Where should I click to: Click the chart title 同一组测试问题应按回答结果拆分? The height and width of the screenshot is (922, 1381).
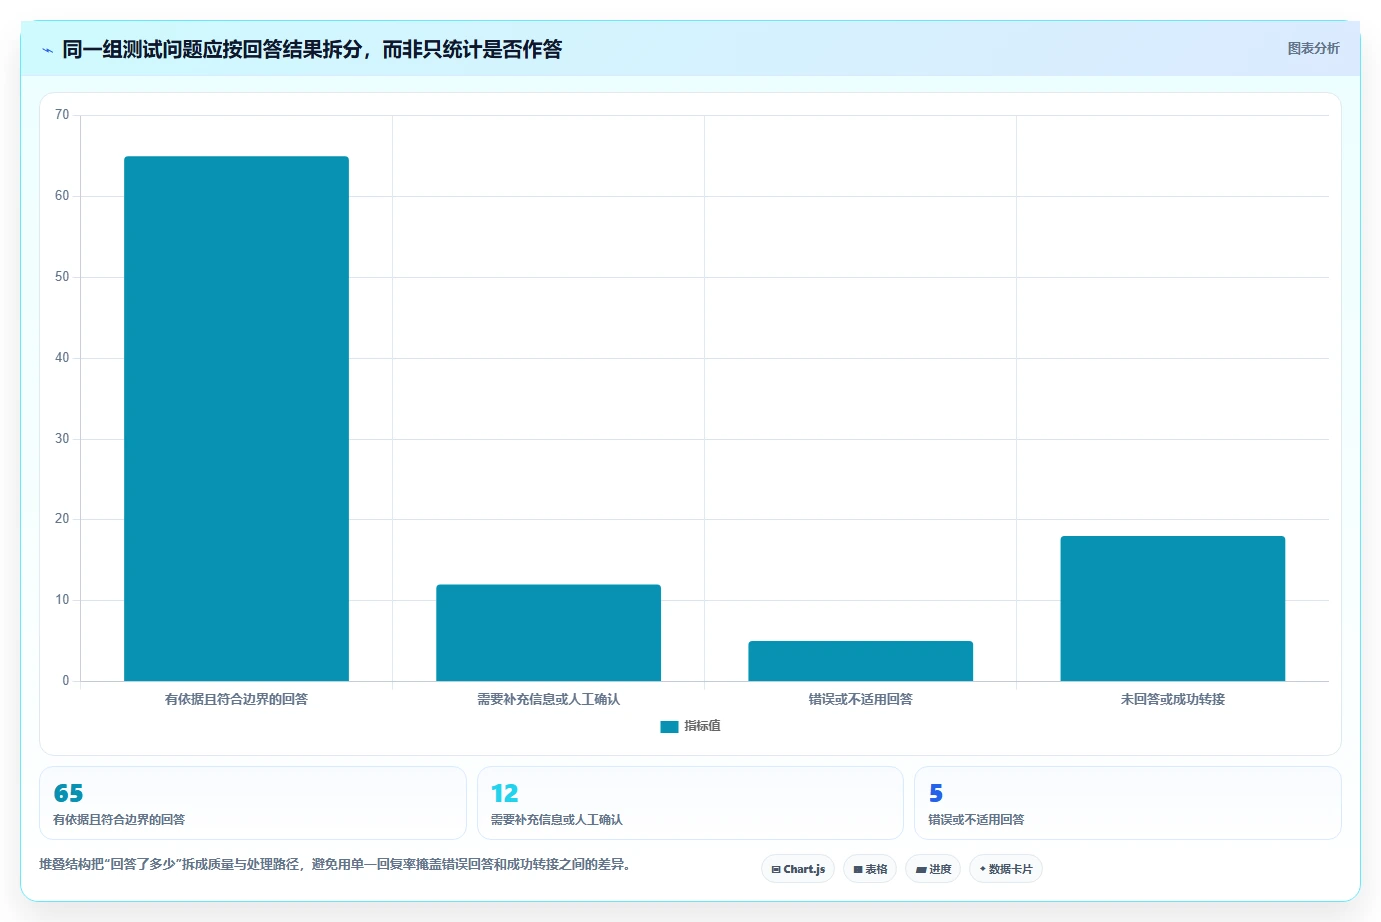[x=312, y=49]
